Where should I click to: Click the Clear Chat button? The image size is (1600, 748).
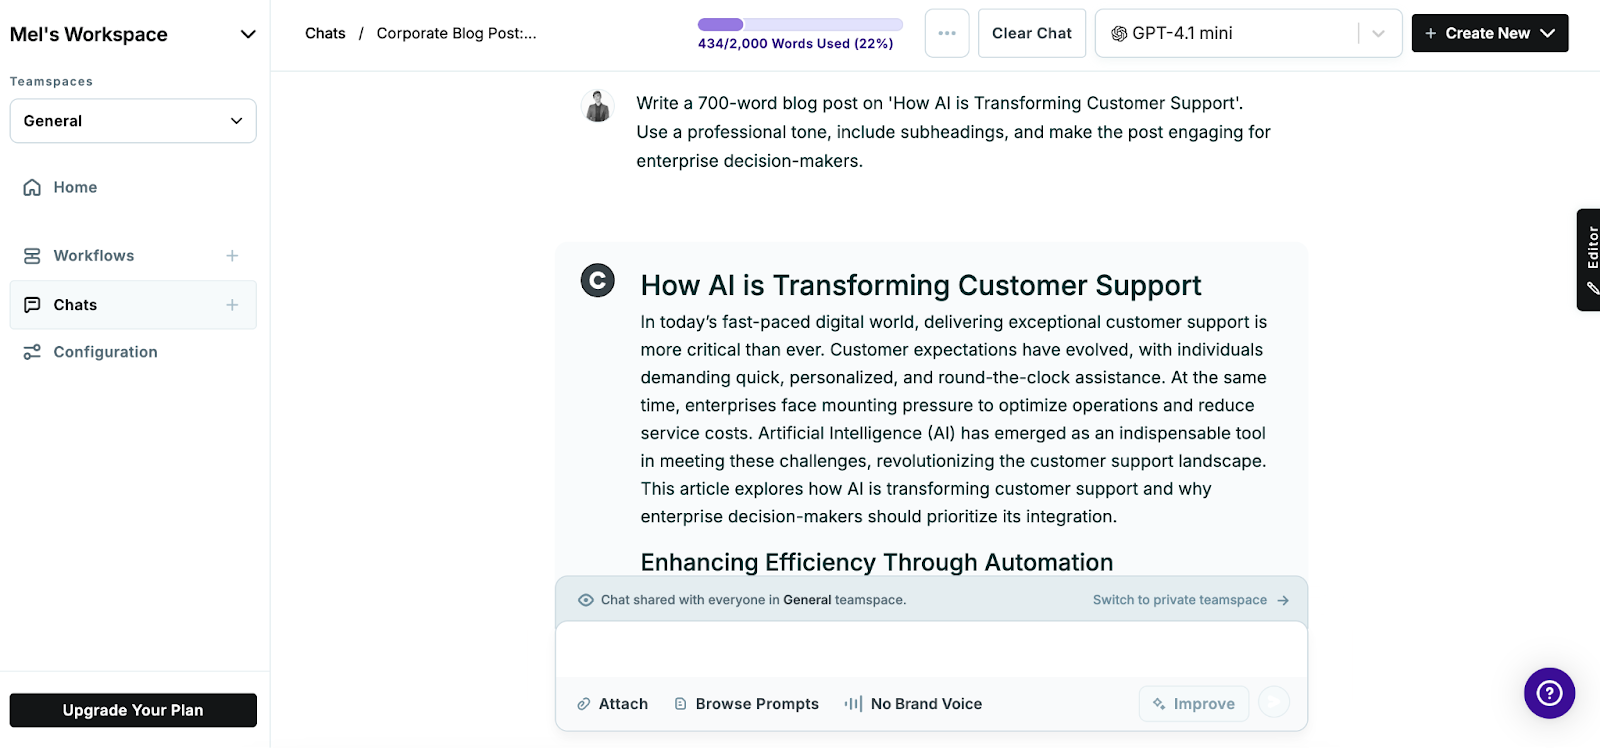(x=1031, y=33)
